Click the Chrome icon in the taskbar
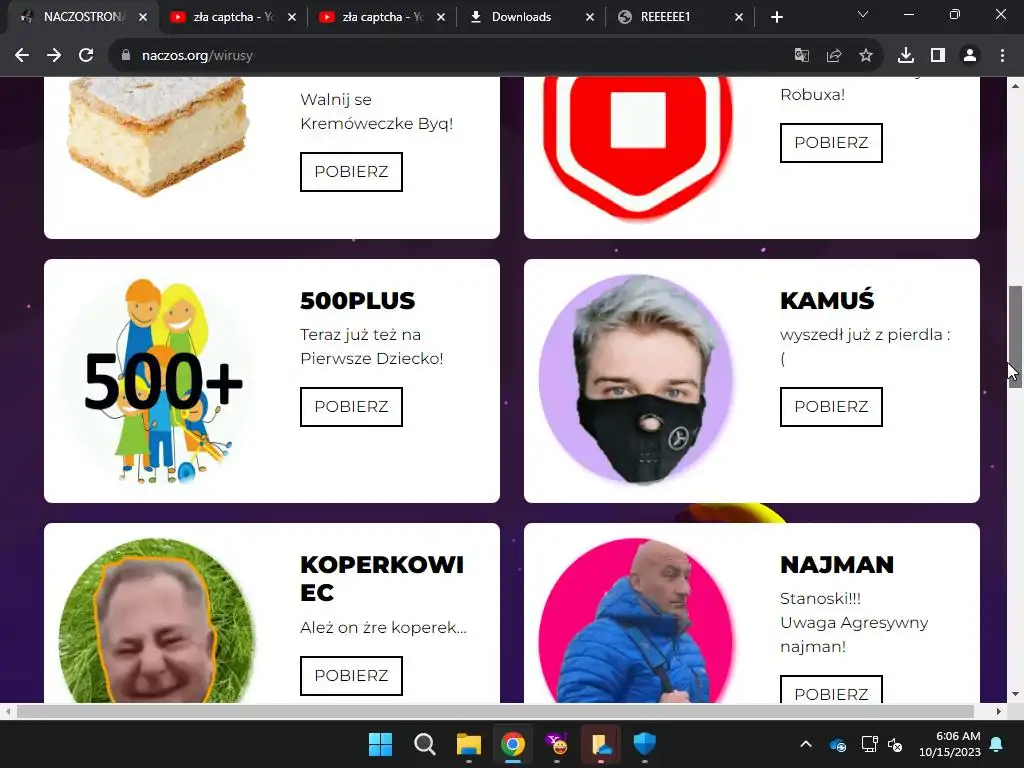Viewport: 1024px width, 768px height. coord(513,744)
